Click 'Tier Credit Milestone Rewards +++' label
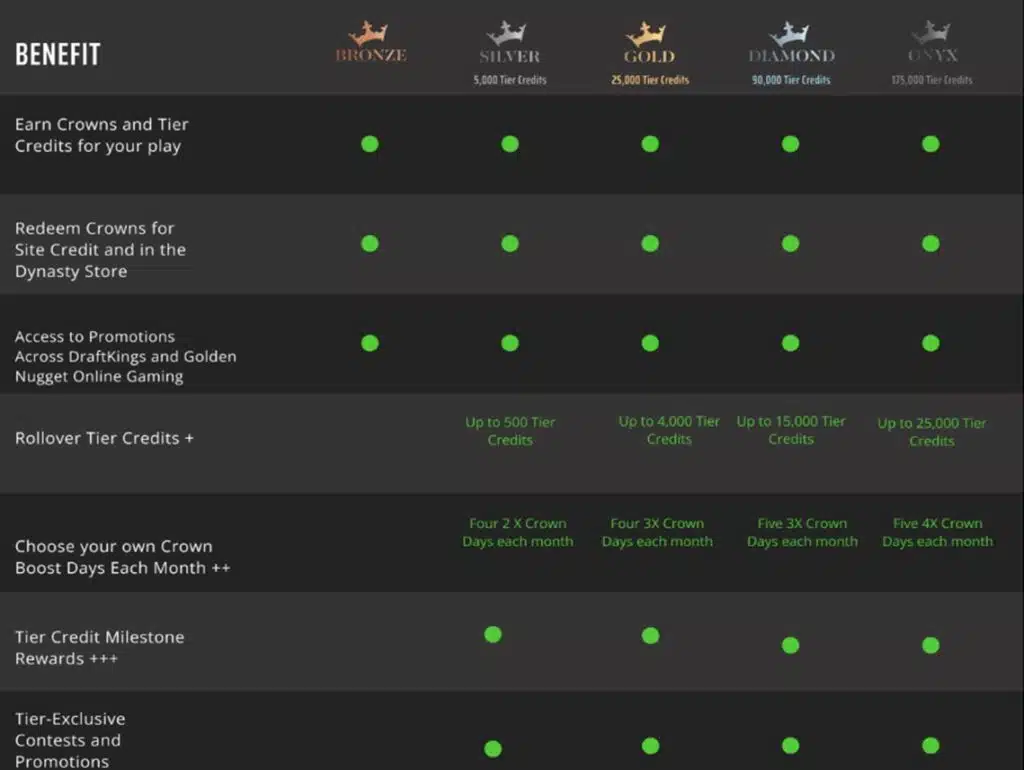The height and width of the screenshot is (770, 1024). [x=99, y=647]
